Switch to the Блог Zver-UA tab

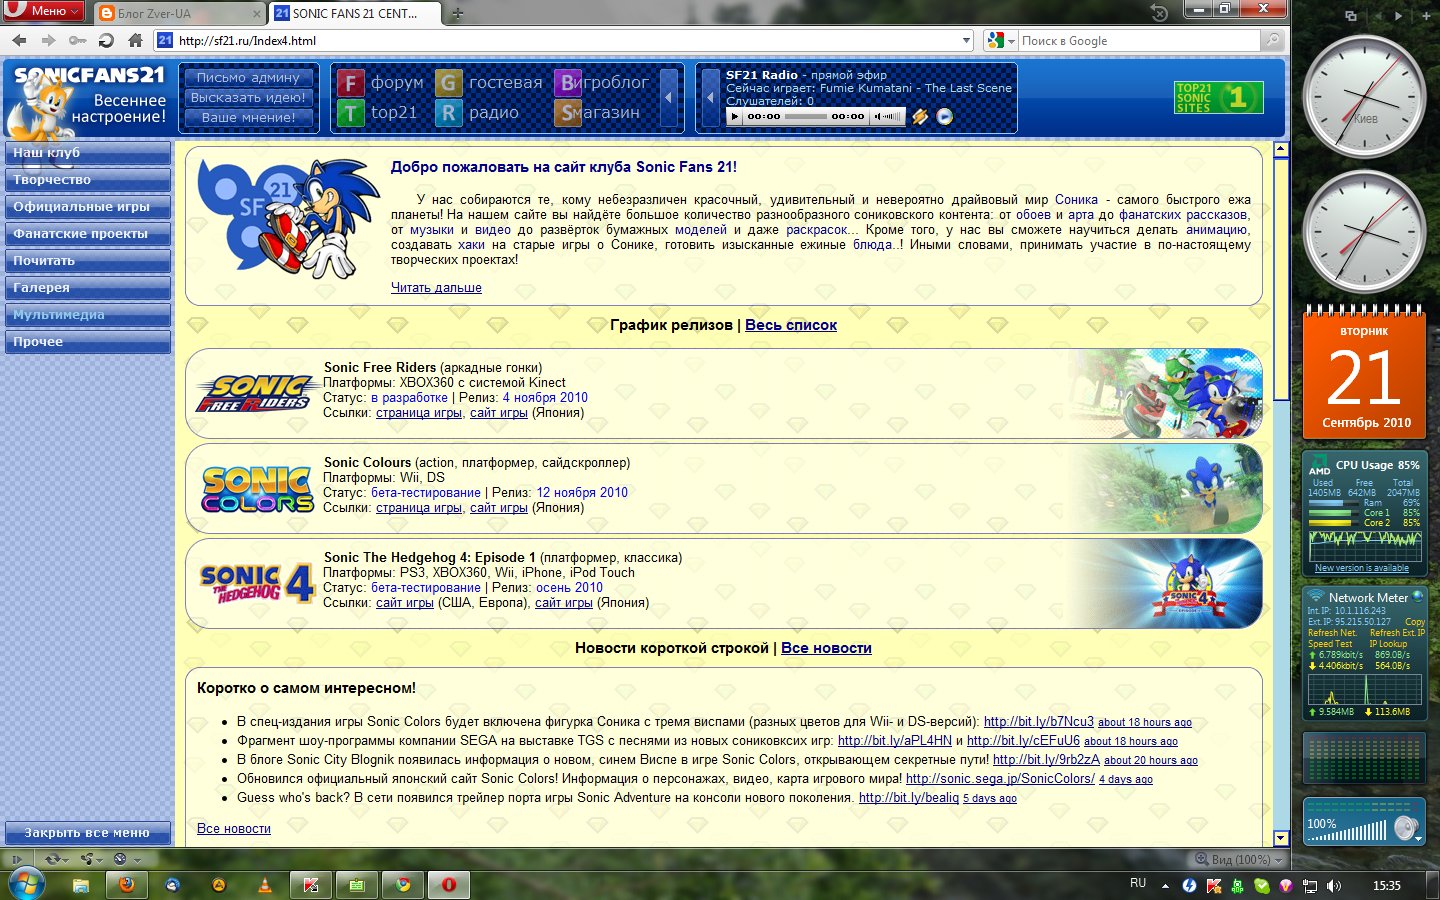coord(180,14)
